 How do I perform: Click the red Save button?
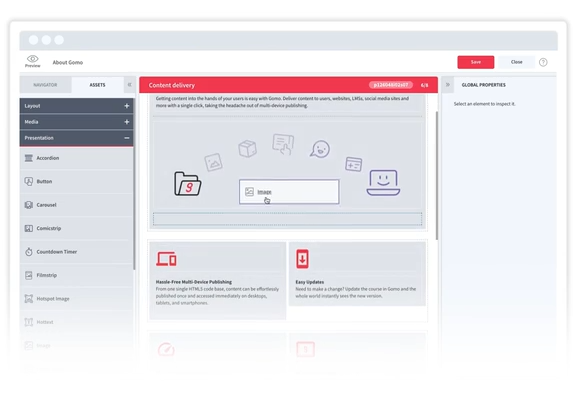point(475,62)
